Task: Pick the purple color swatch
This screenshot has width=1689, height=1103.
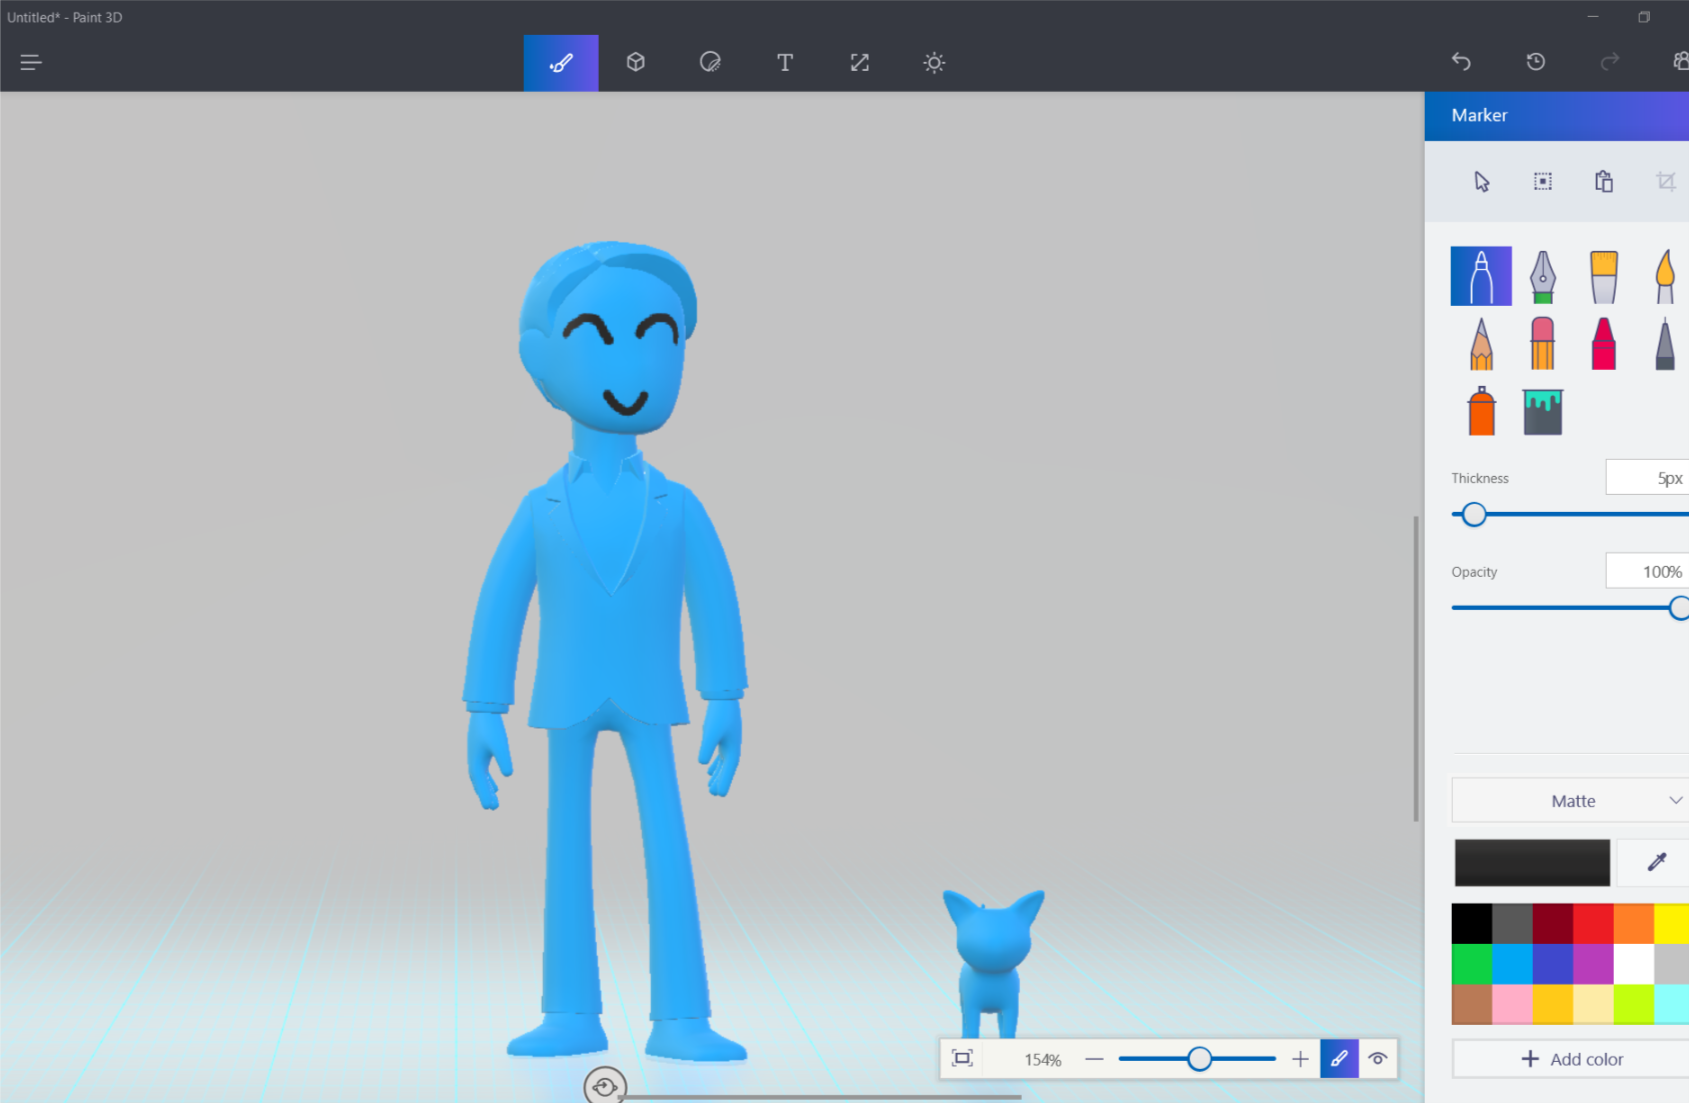Action: point(1593,964)
